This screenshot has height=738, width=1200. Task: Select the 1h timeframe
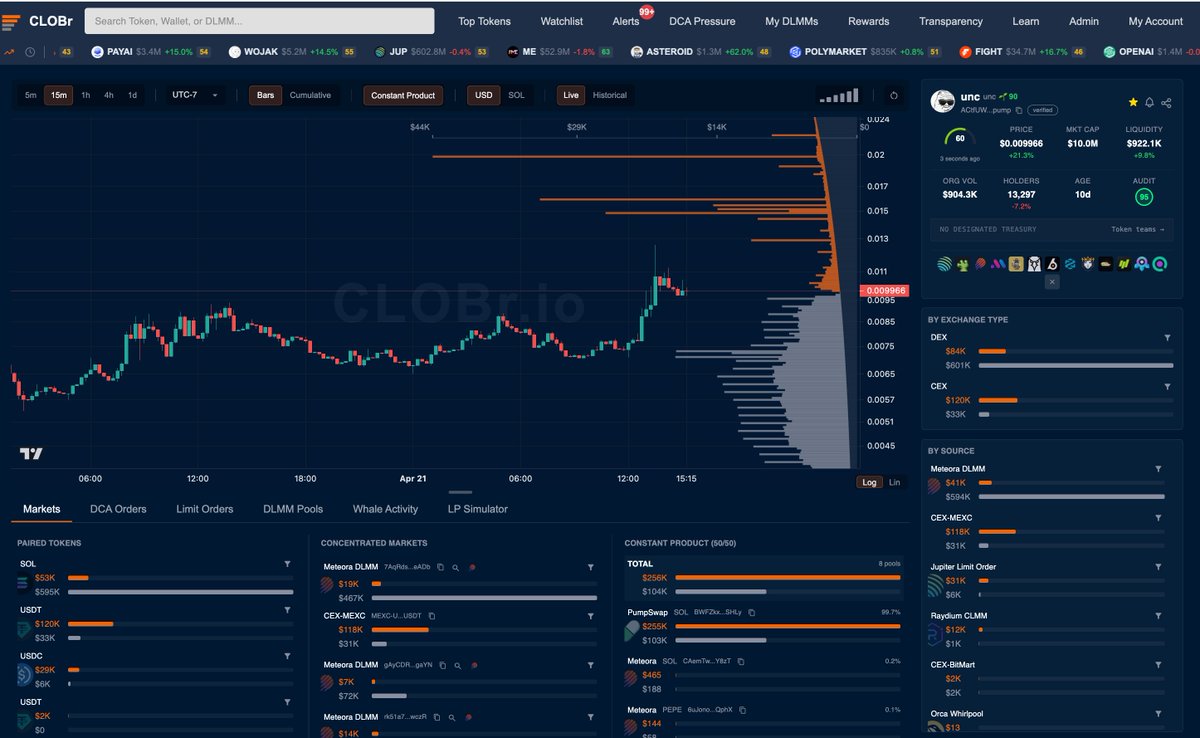coord(86,96)
